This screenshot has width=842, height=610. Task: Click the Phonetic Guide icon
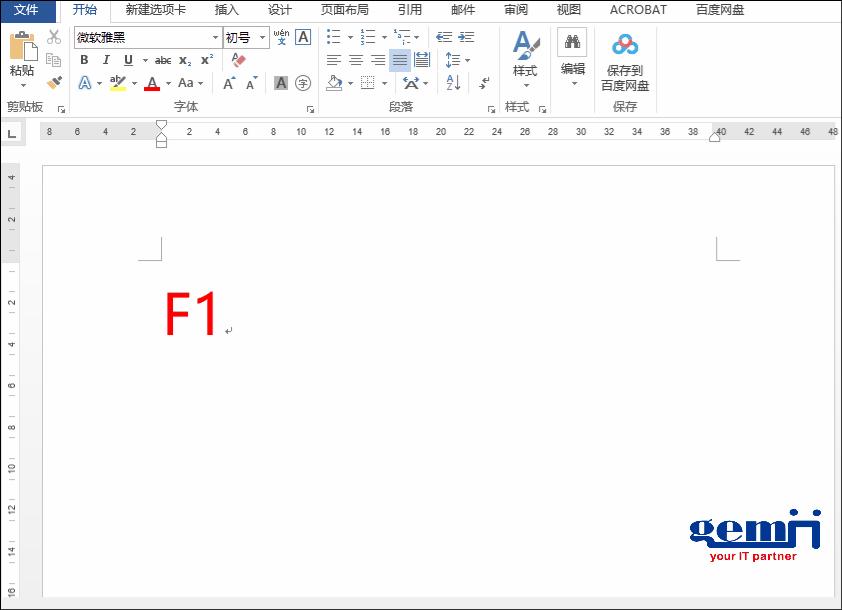tap(283, 37)
